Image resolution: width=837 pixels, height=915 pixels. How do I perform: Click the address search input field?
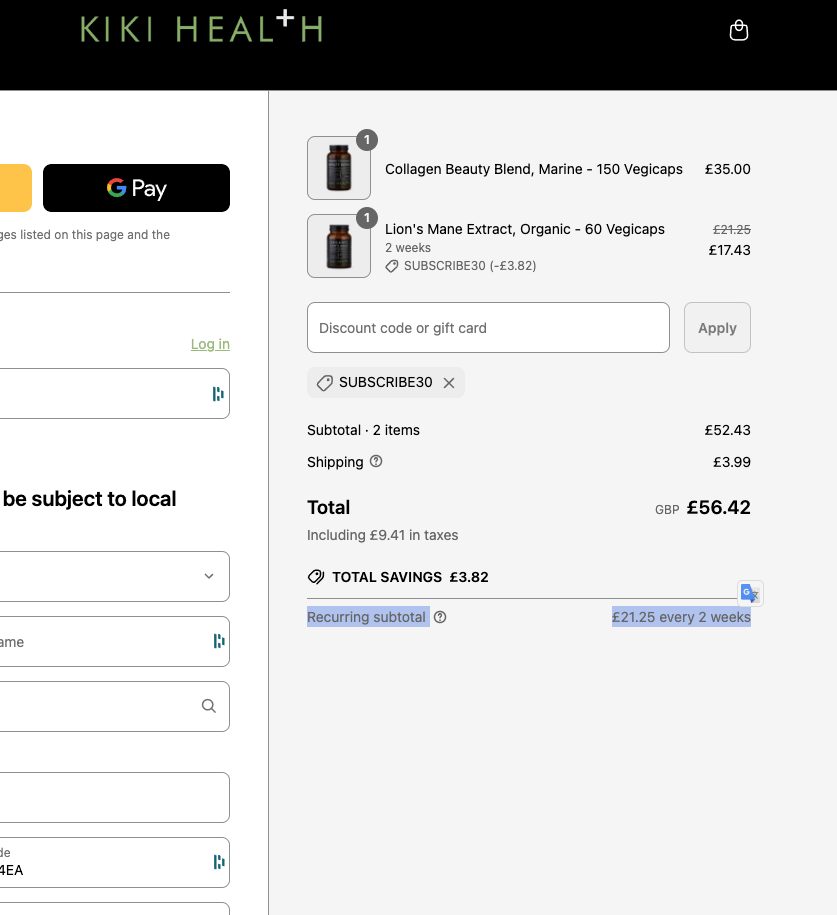click(100, 706)
